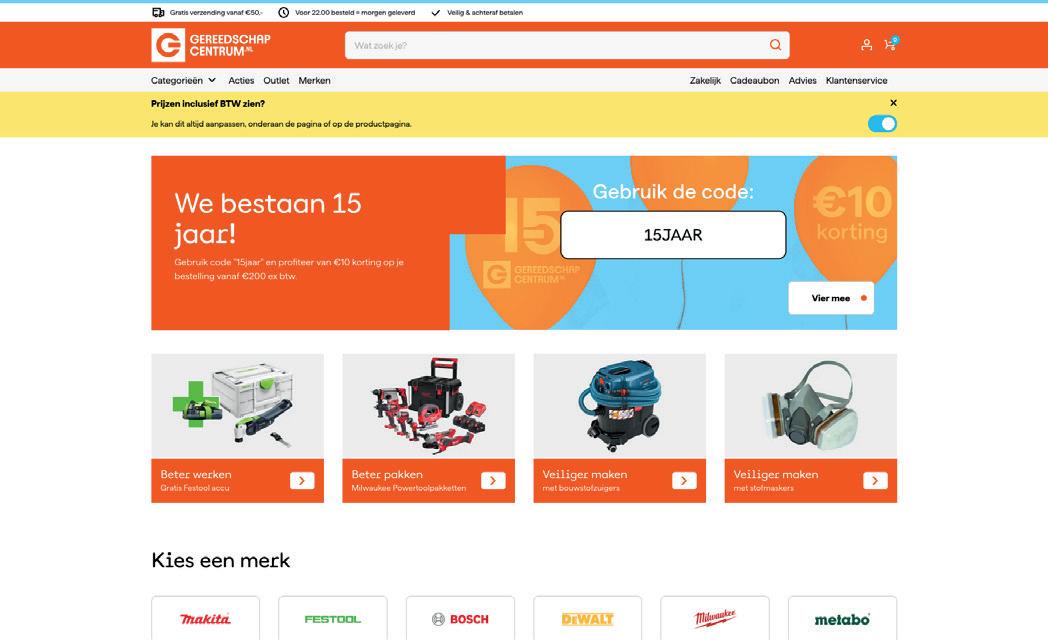
Task: Open the Cadeaubon link
Action: tap(754, 80)
